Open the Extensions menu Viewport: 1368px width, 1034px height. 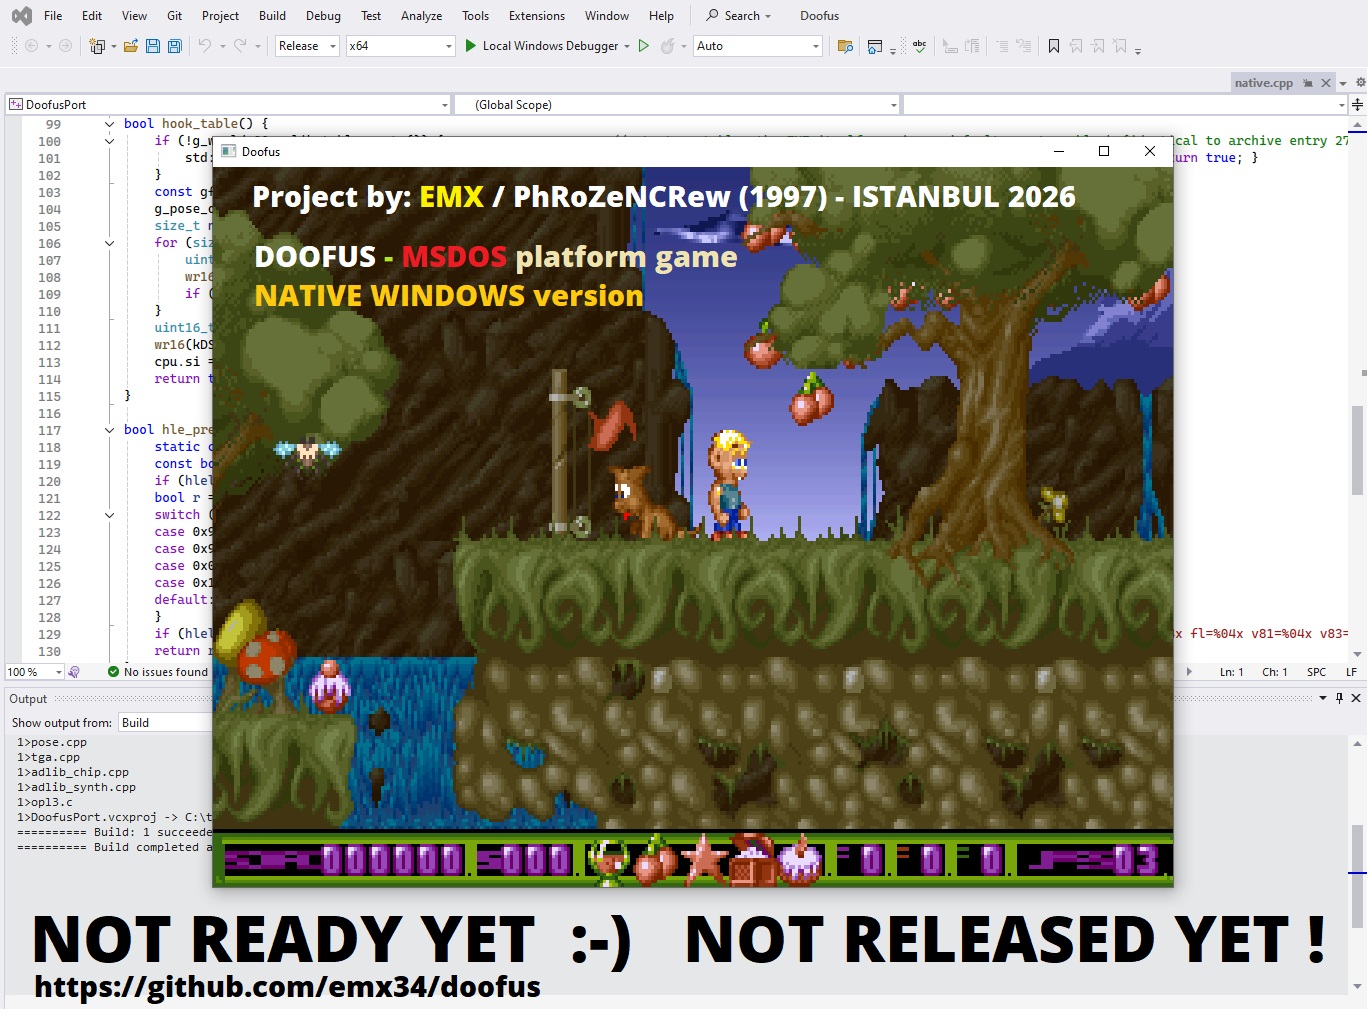537,16
